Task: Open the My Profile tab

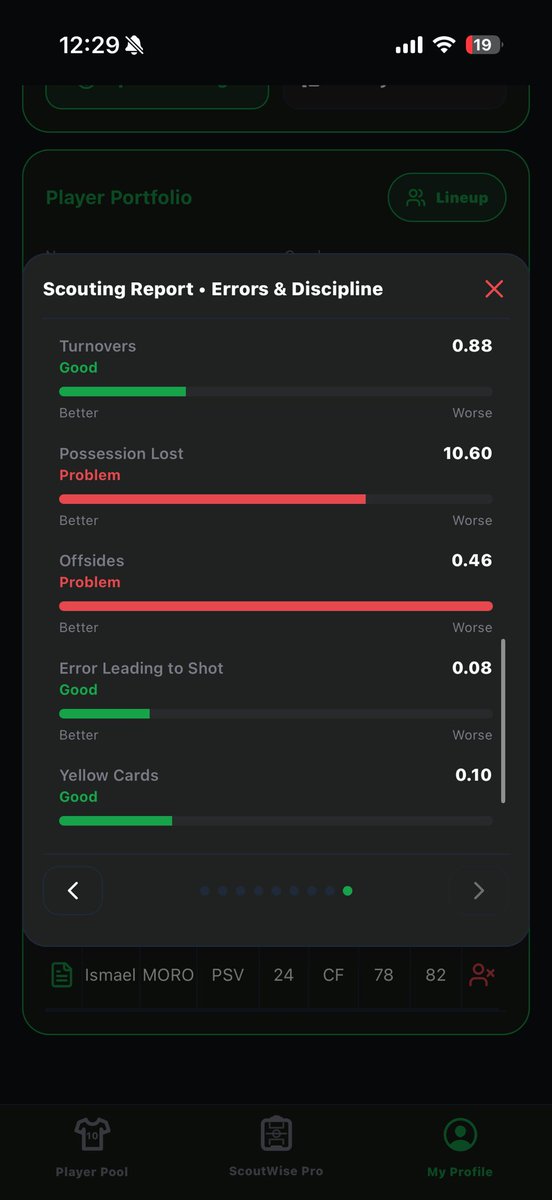Action: pyautogui.click(x=460, y=1147)
